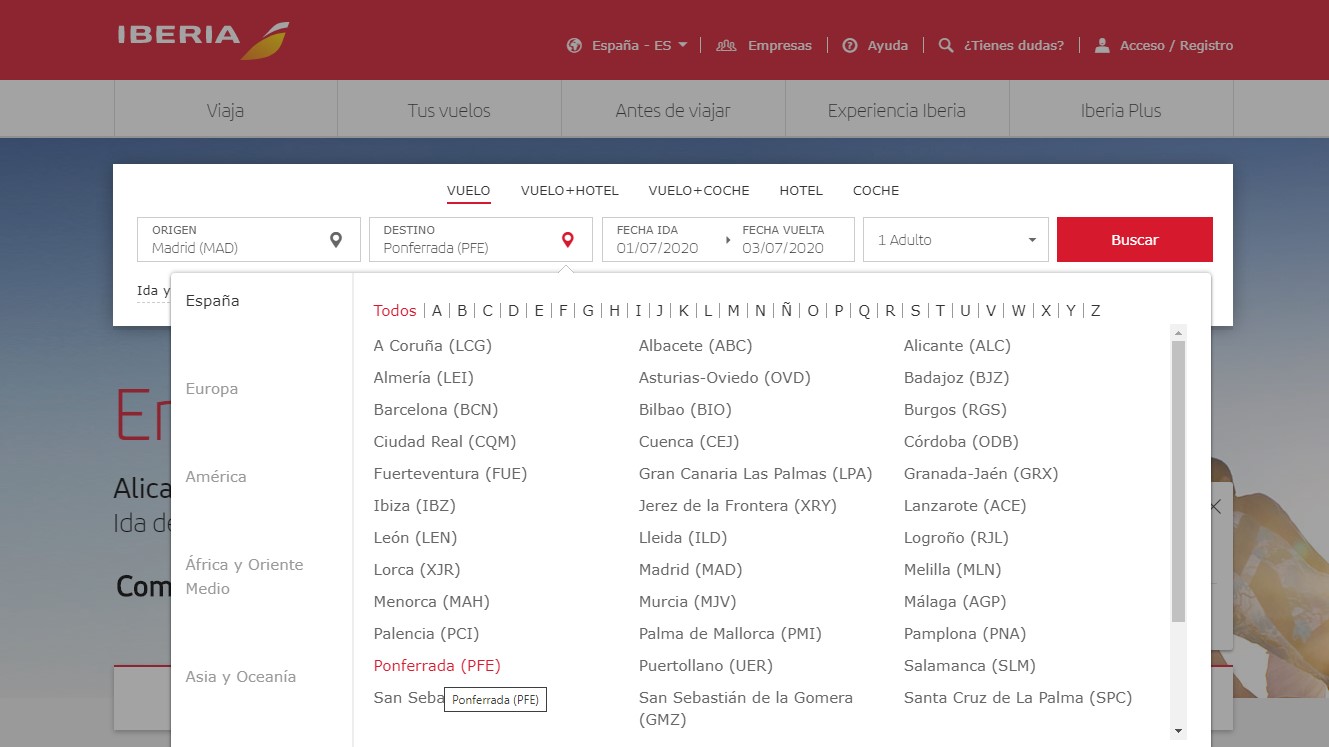This screenshot has width=1329, height=747.
Task: Open the Antes de viajar menu
Action: [673, 110]
